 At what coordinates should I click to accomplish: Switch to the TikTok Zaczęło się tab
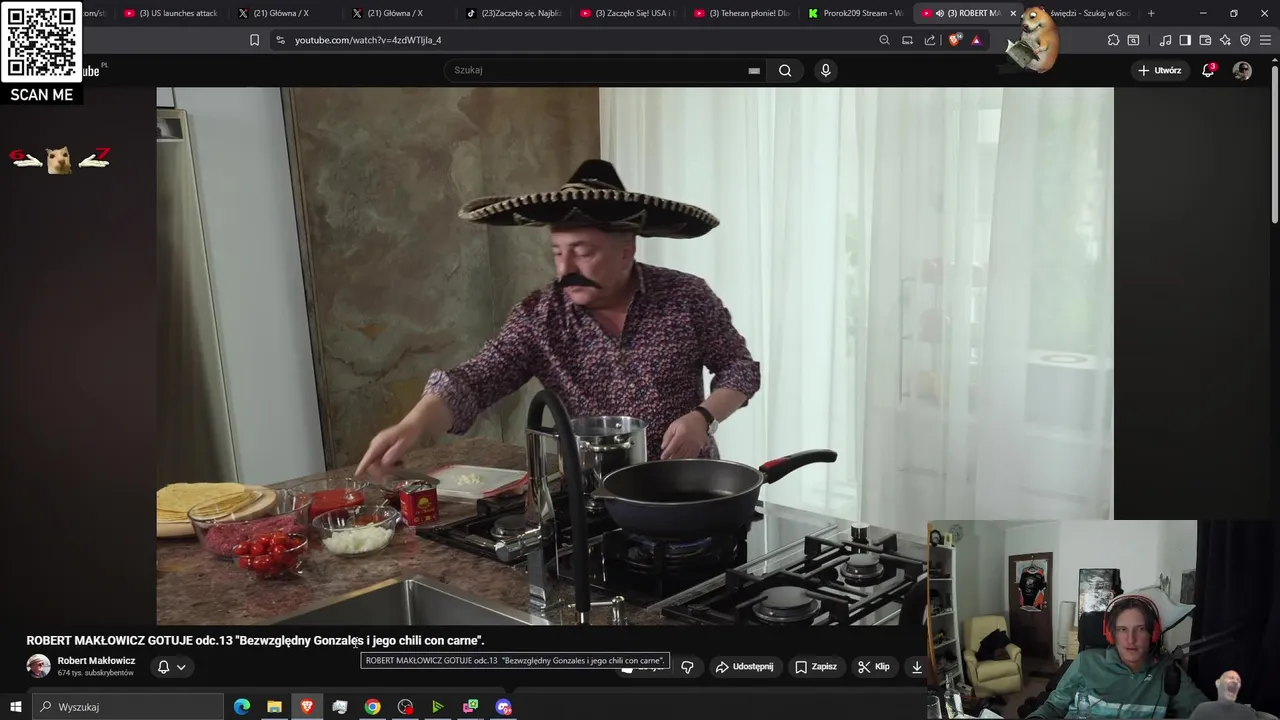[514, 13]
